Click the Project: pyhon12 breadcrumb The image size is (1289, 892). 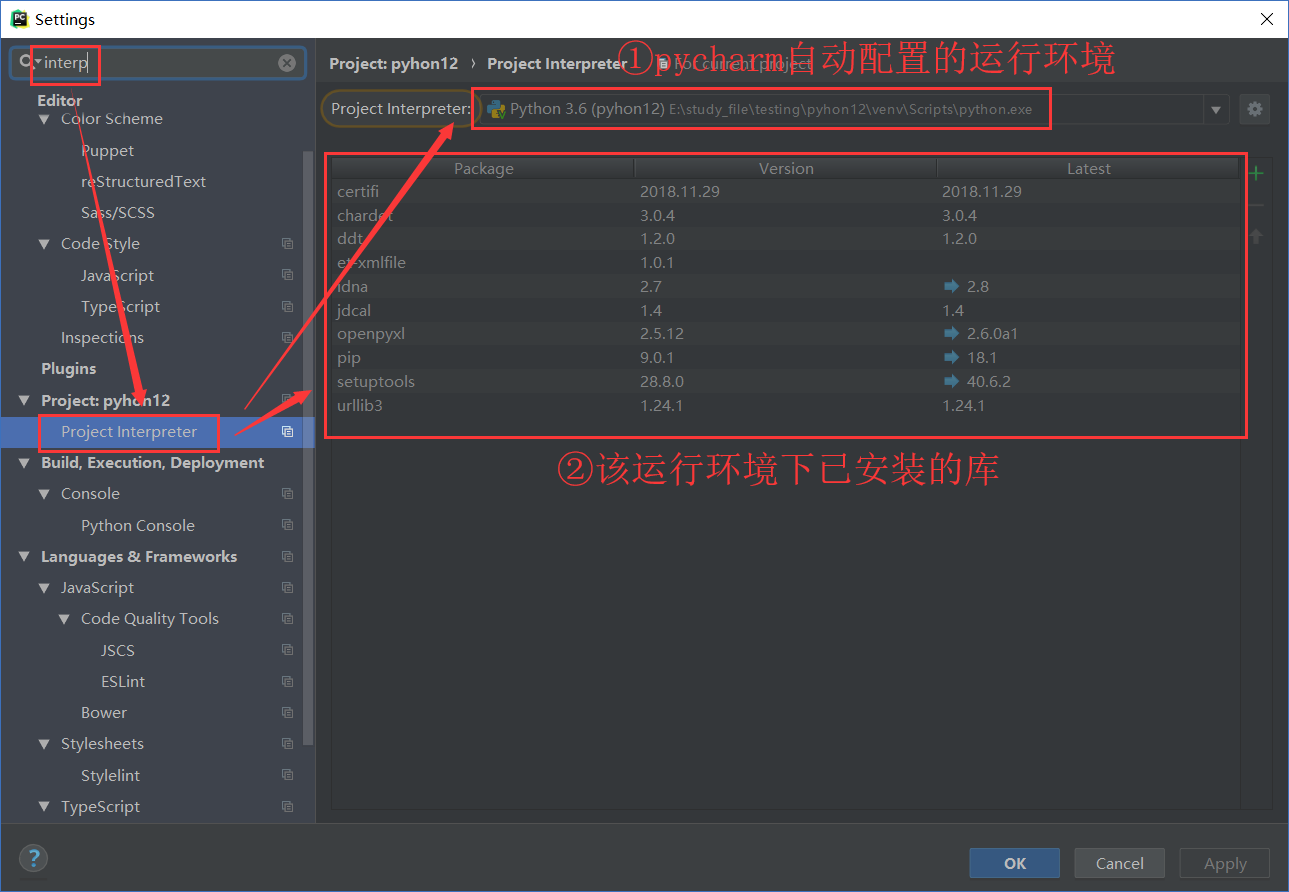(394, 63)
